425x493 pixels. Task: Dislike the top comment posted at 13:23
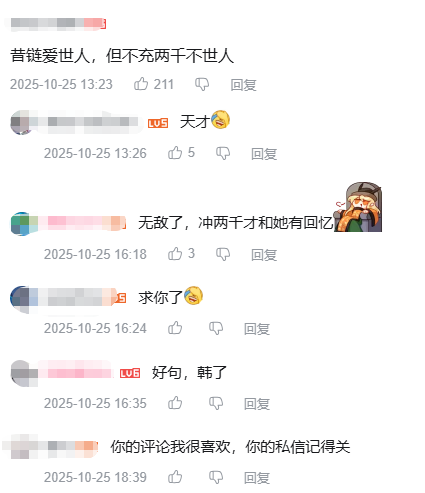click(x=202, y=85)
